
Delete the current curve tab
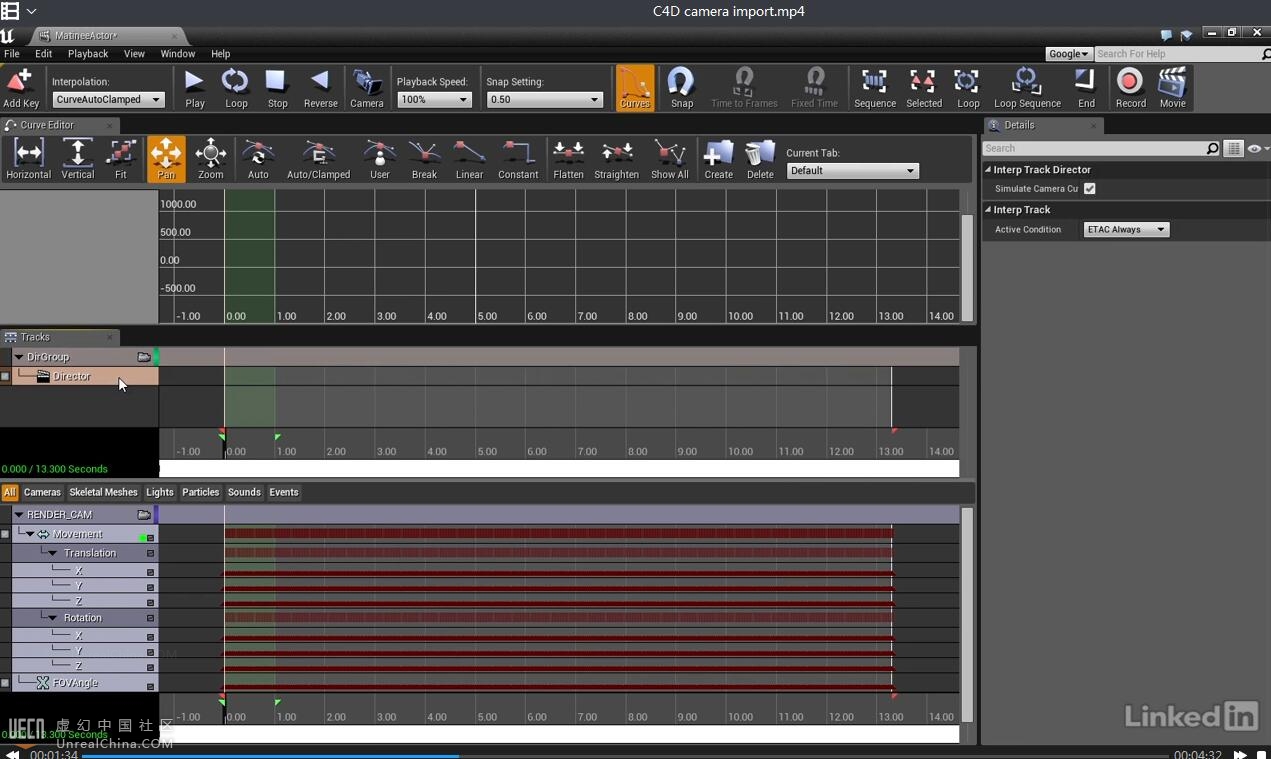(760, 160)
